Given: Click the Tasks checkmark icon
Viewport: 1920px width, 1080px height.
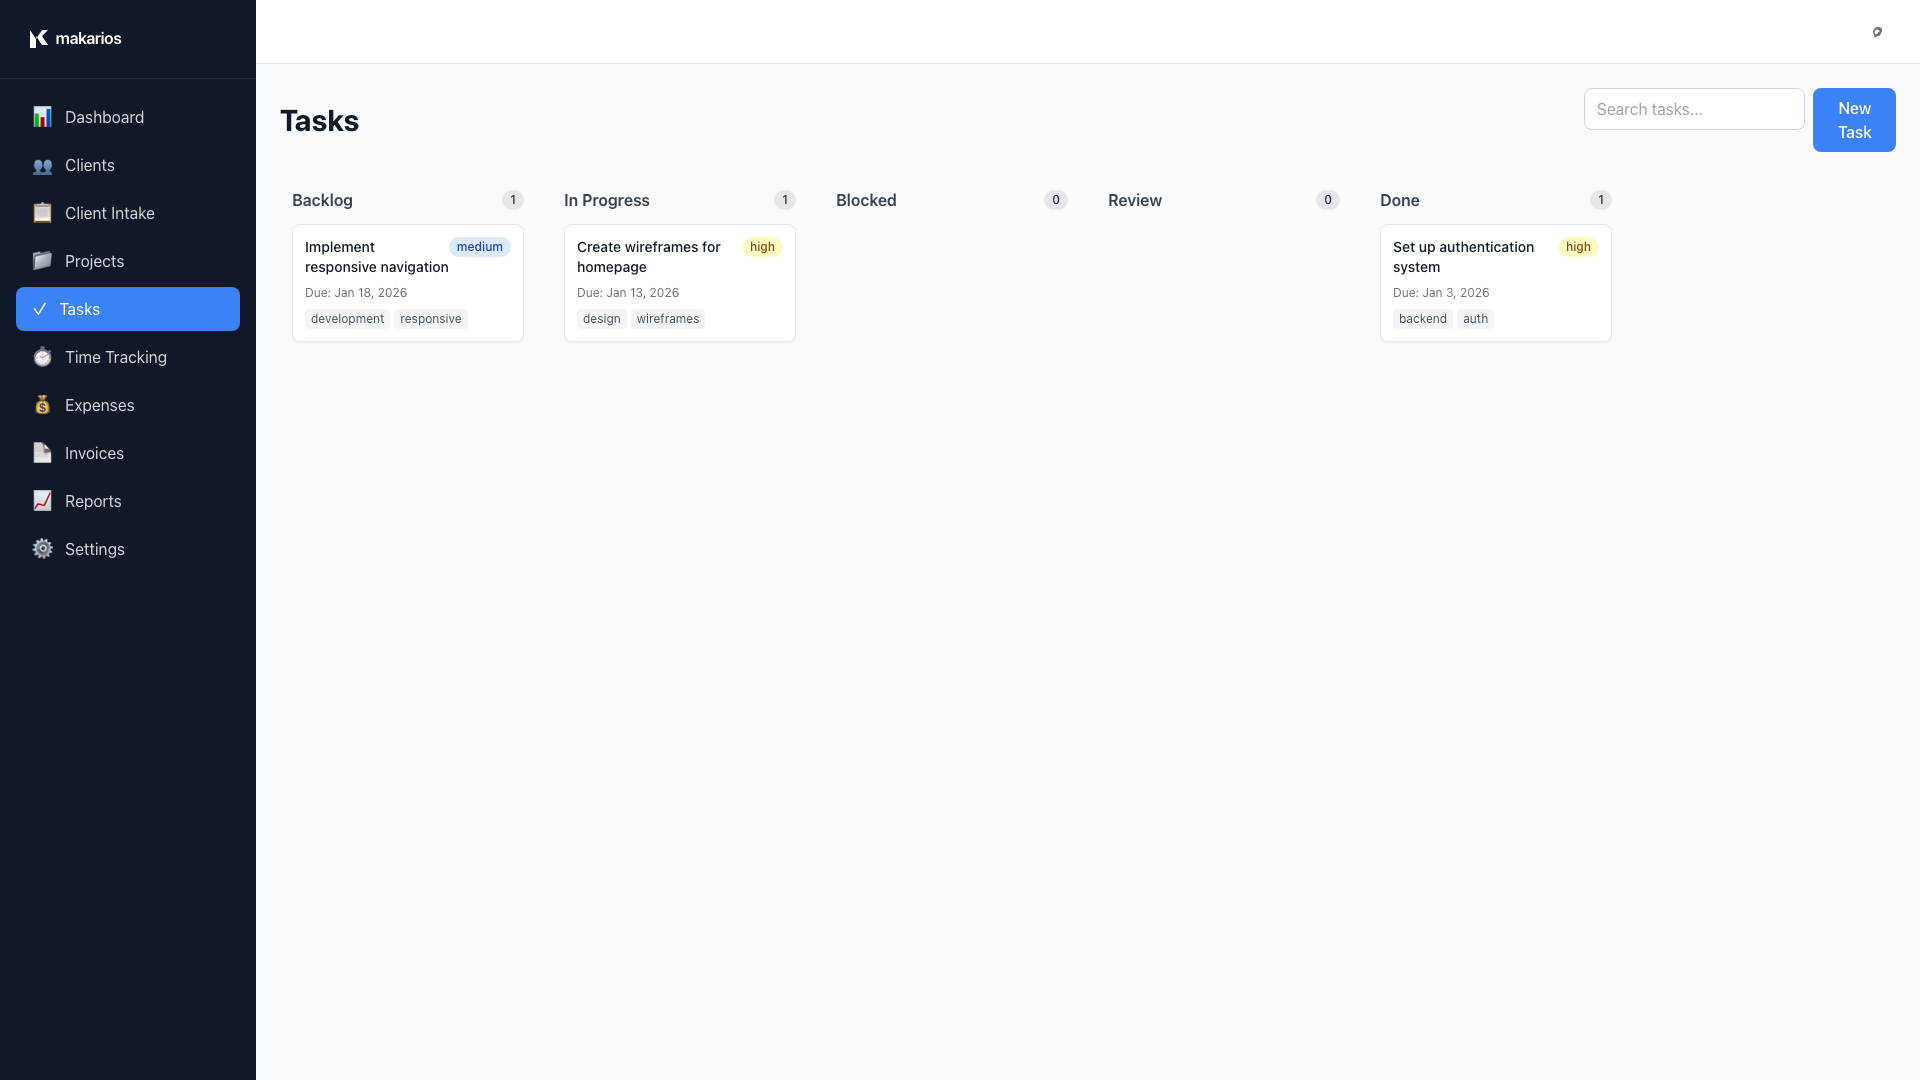Looking at the screenshot, I should click(42, 309).
